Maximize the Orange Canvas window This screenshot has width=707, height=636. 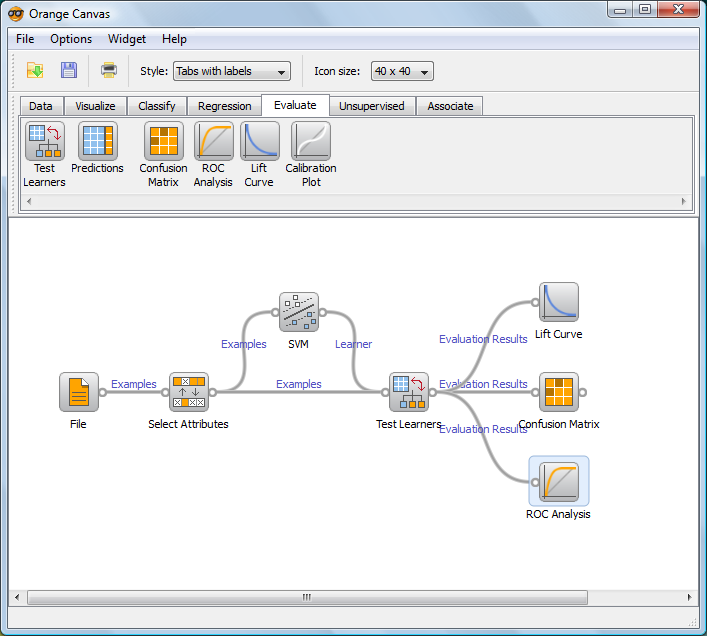[645, 10]
